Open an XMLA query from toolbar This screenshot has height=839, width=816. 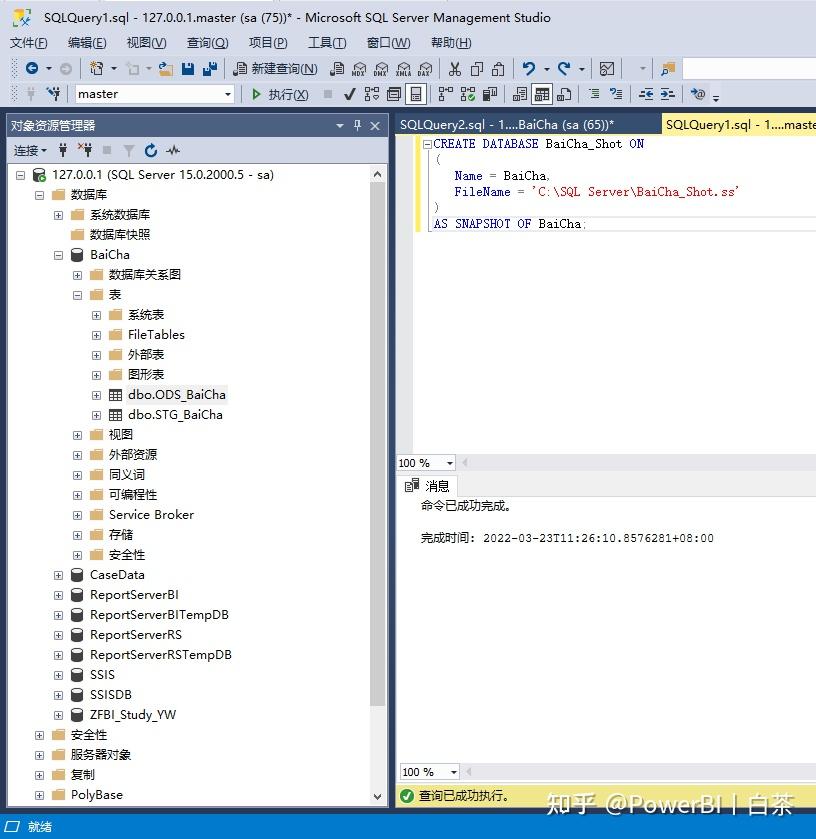coord(403,68)
